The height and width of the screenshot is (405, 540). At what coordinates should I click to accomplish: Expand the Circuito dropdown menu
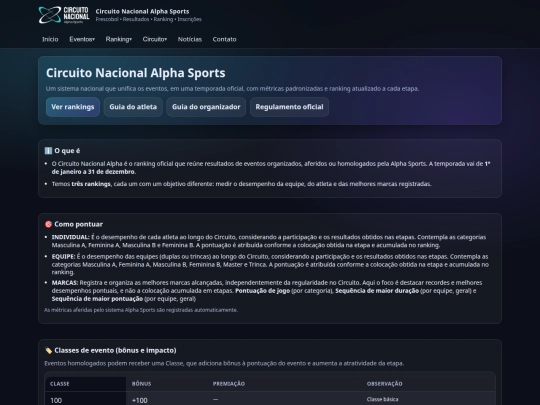155,39
